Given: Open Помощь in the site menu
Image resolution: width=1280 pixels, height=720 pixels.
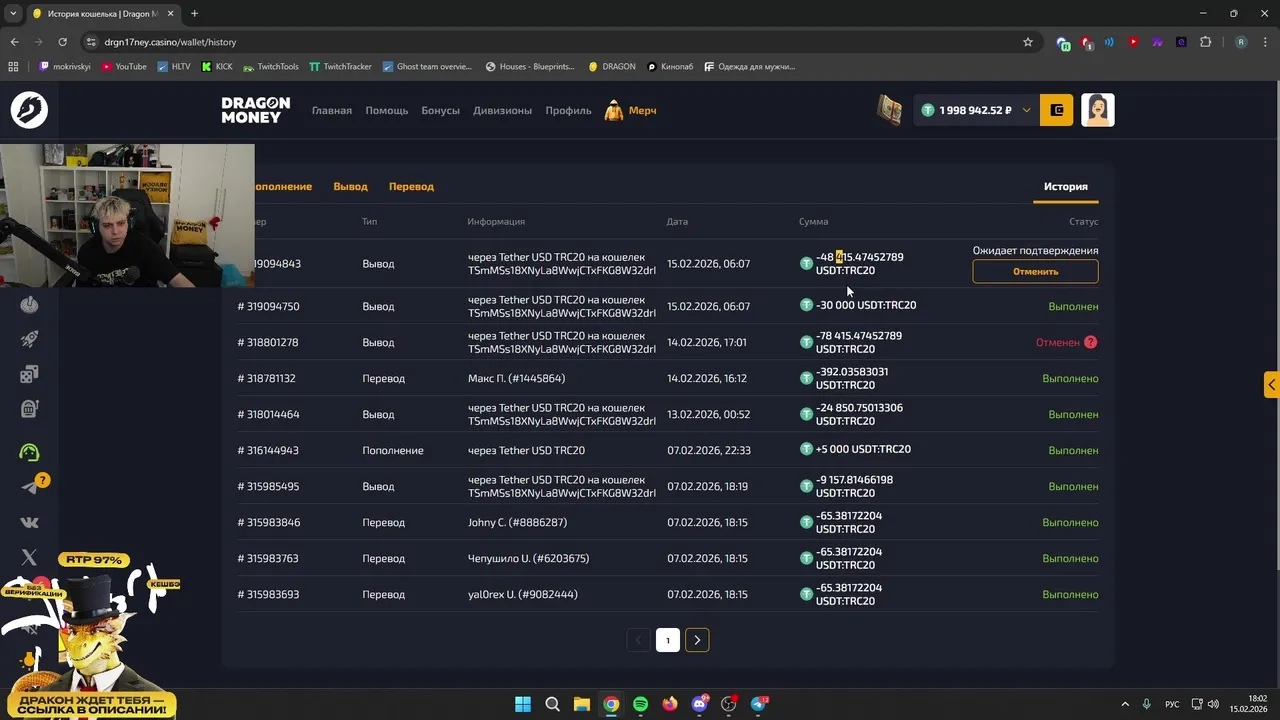Looking at the screenshot, I should click(387, 110).
